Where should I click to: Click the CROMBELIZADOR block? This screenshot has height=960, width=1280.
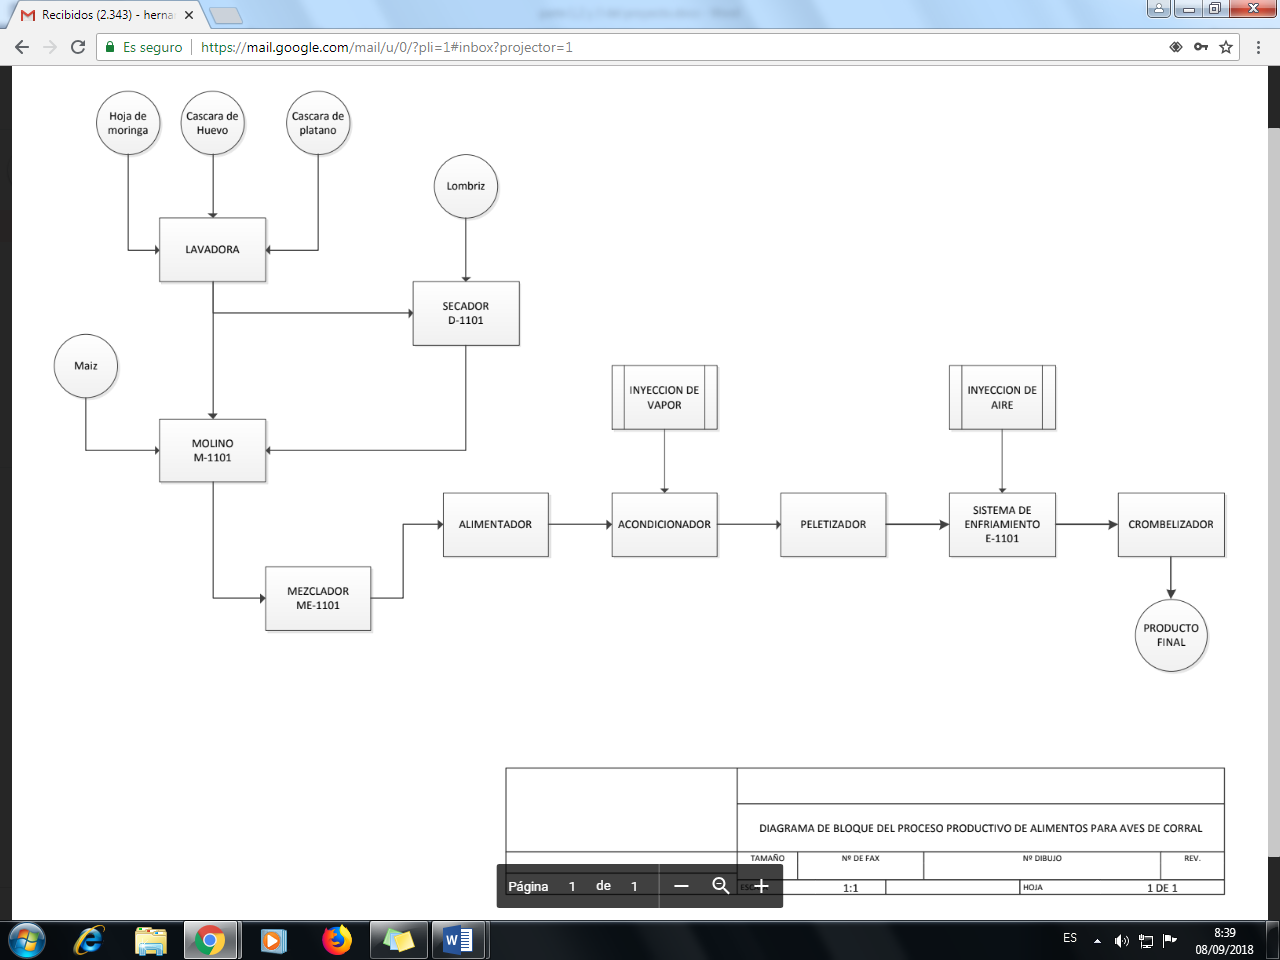coord(1171,525)
